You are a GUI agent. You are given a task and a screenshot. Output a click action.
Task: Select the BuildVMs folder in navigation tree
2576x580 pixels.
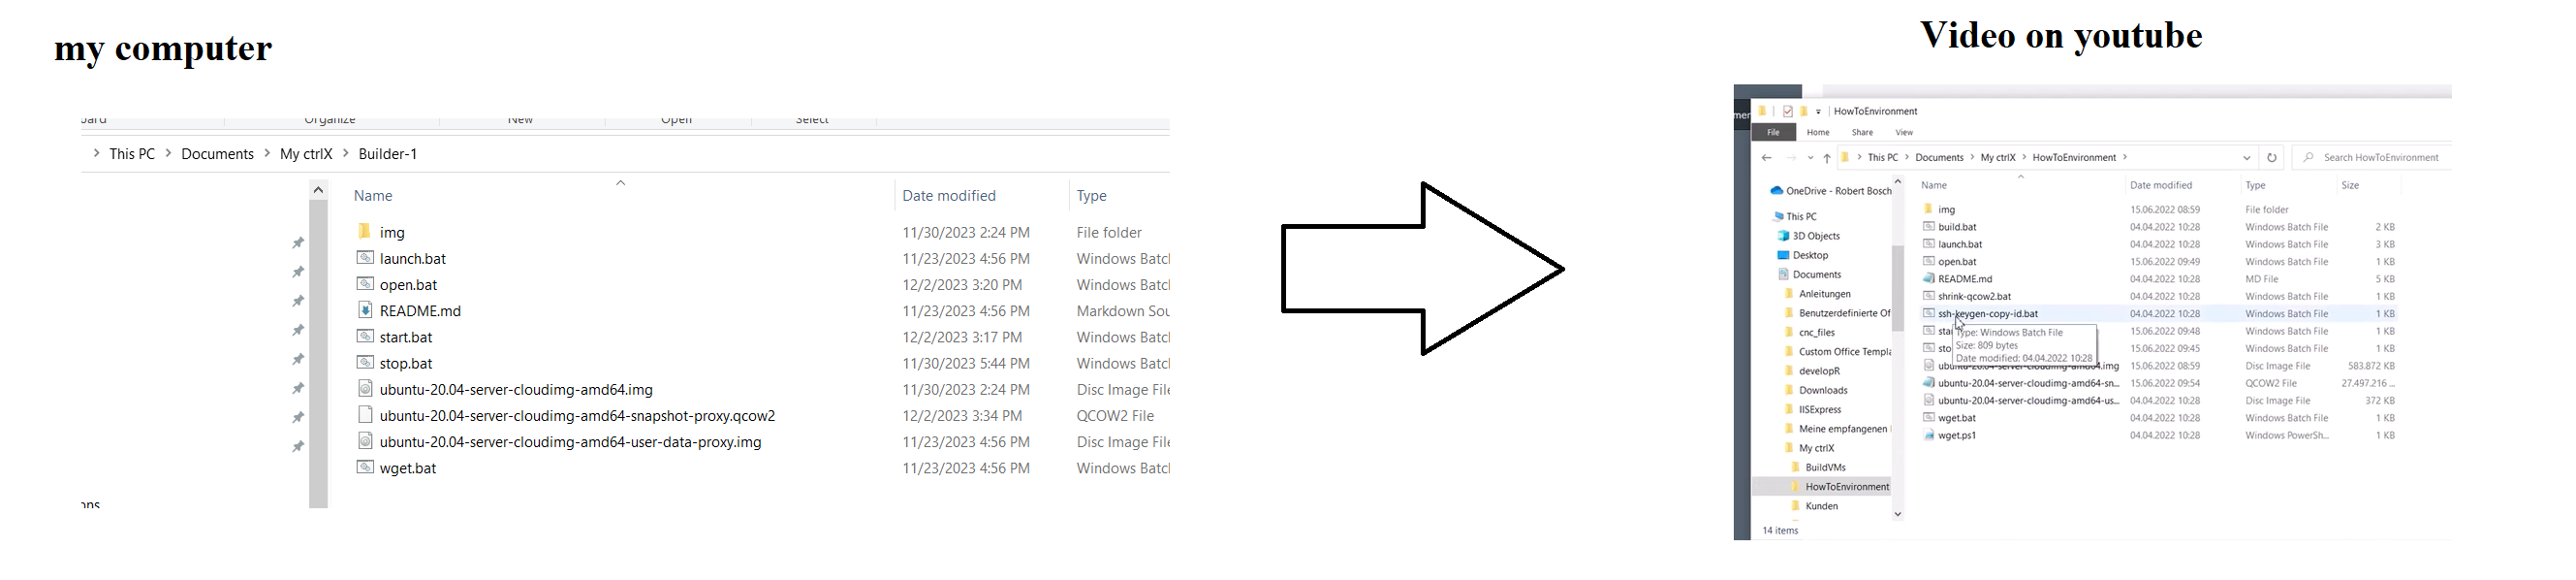click(x=1825, y=467)
